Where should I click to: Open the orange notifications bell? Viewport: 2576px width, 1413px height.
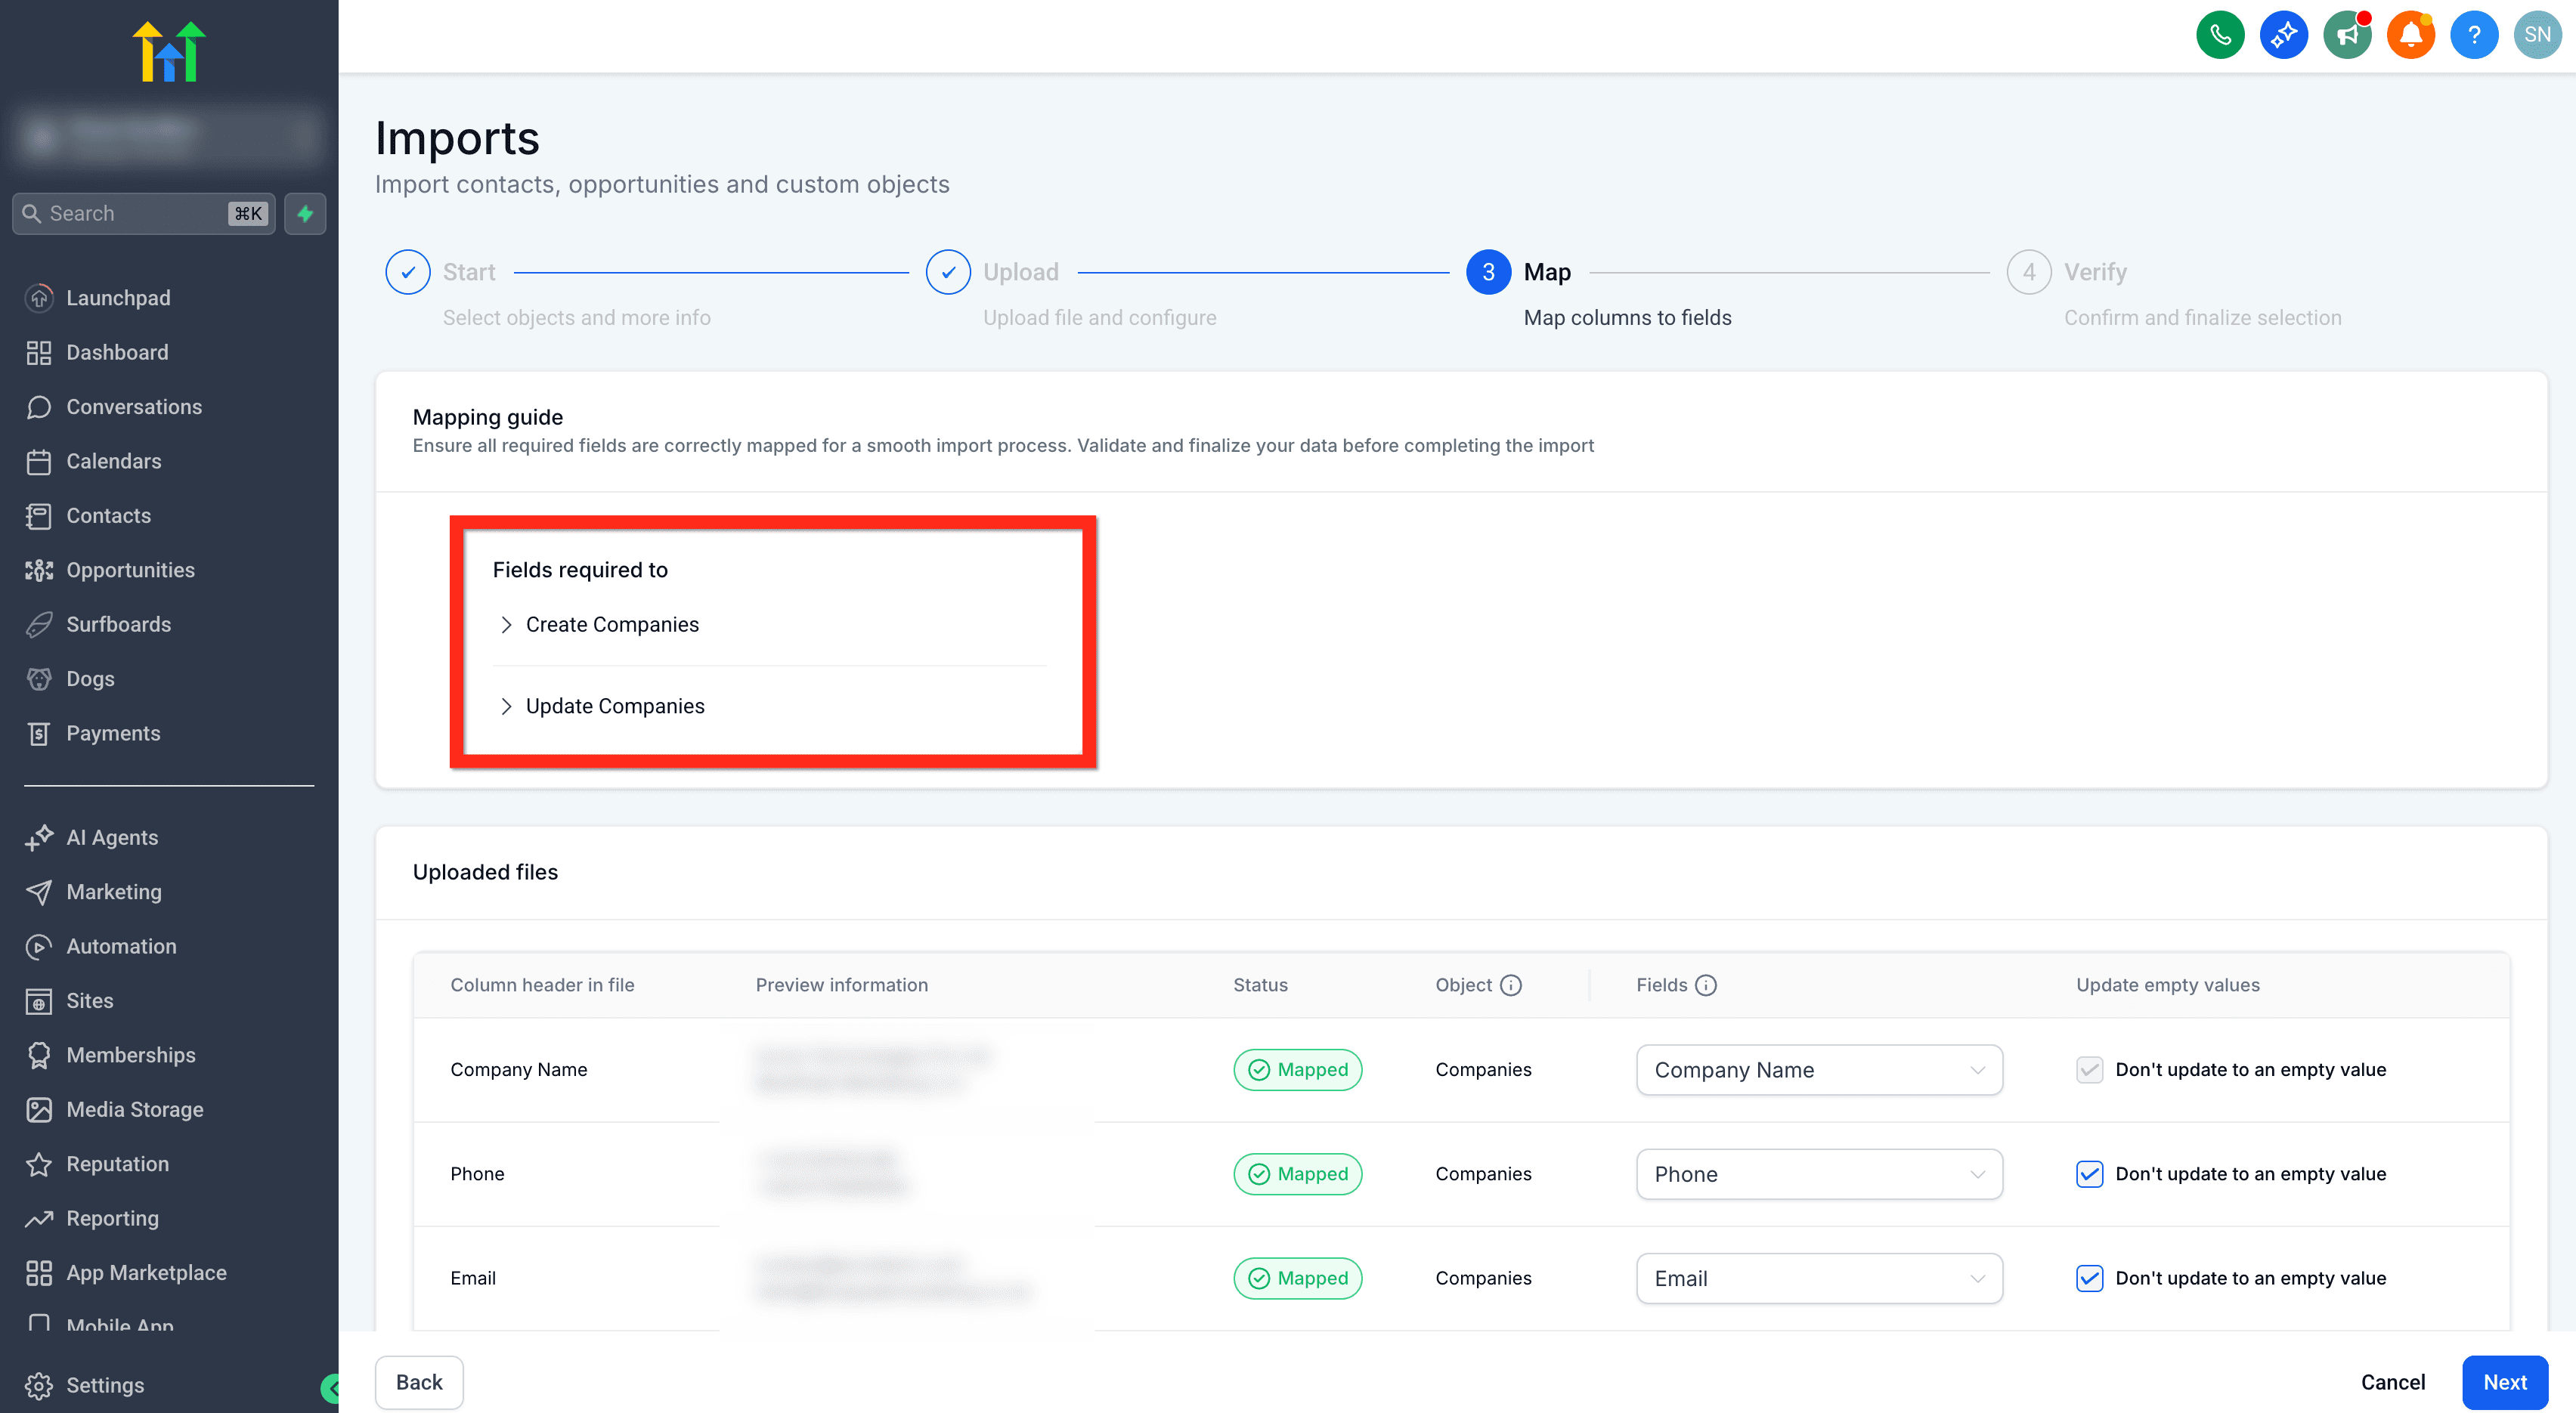(2411, 35)
